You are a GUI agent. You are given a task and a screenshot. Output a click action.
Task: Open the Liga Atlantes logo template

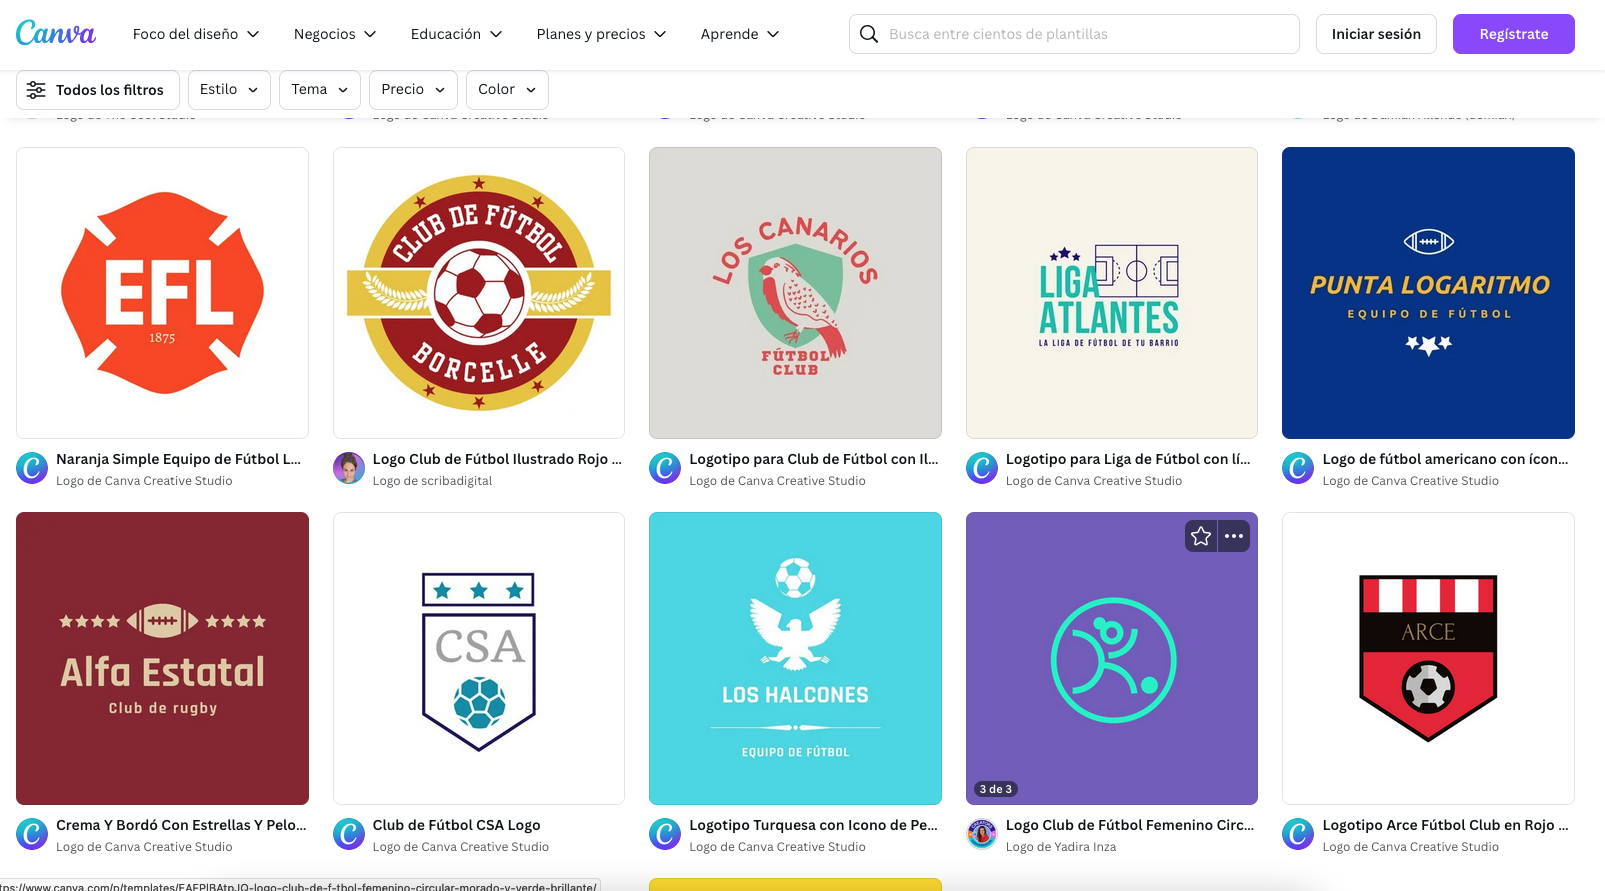coord(1112,293)
